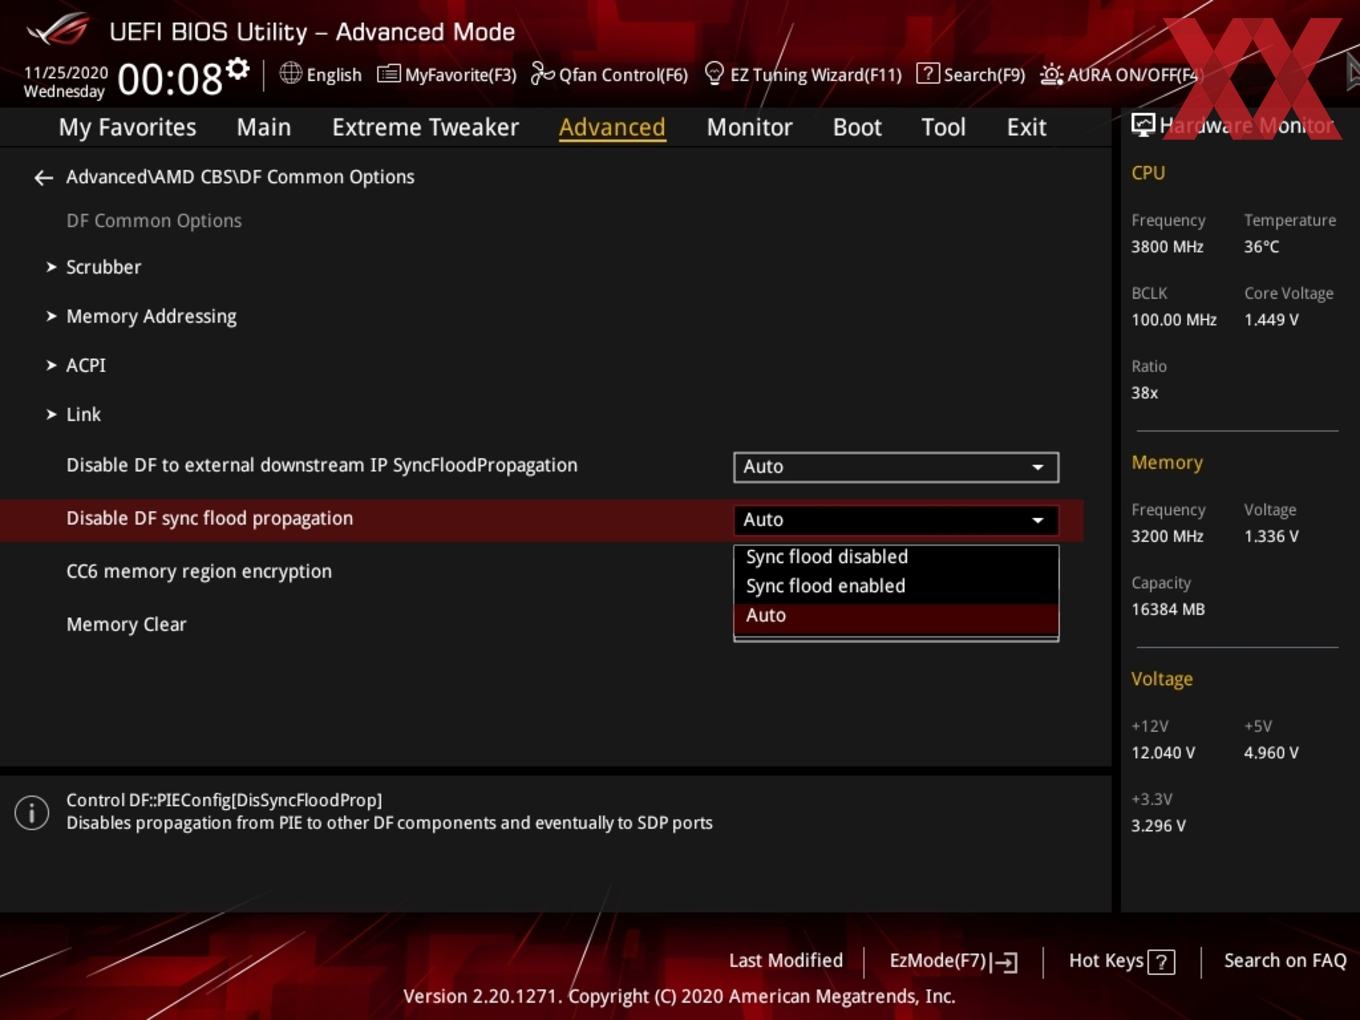Open the Tool tab
The height and width of the screenshot is (1020, 1360).
coord(943,127)
